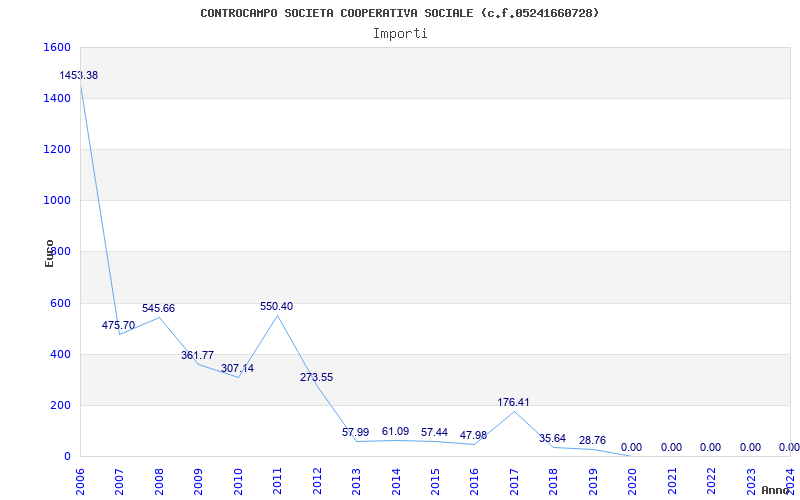
Task: Select the 47.98 data label
Action: click(473, 435)
